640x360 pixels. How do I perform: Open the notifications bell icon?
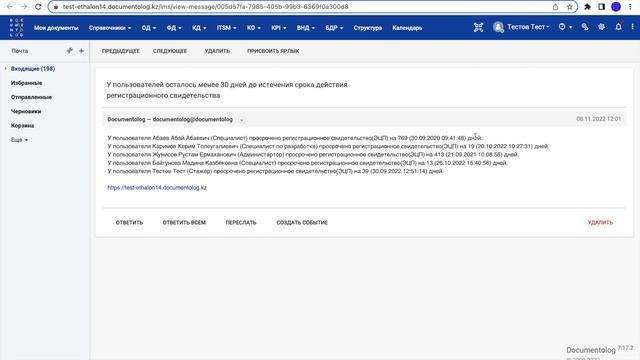point(618,27)
